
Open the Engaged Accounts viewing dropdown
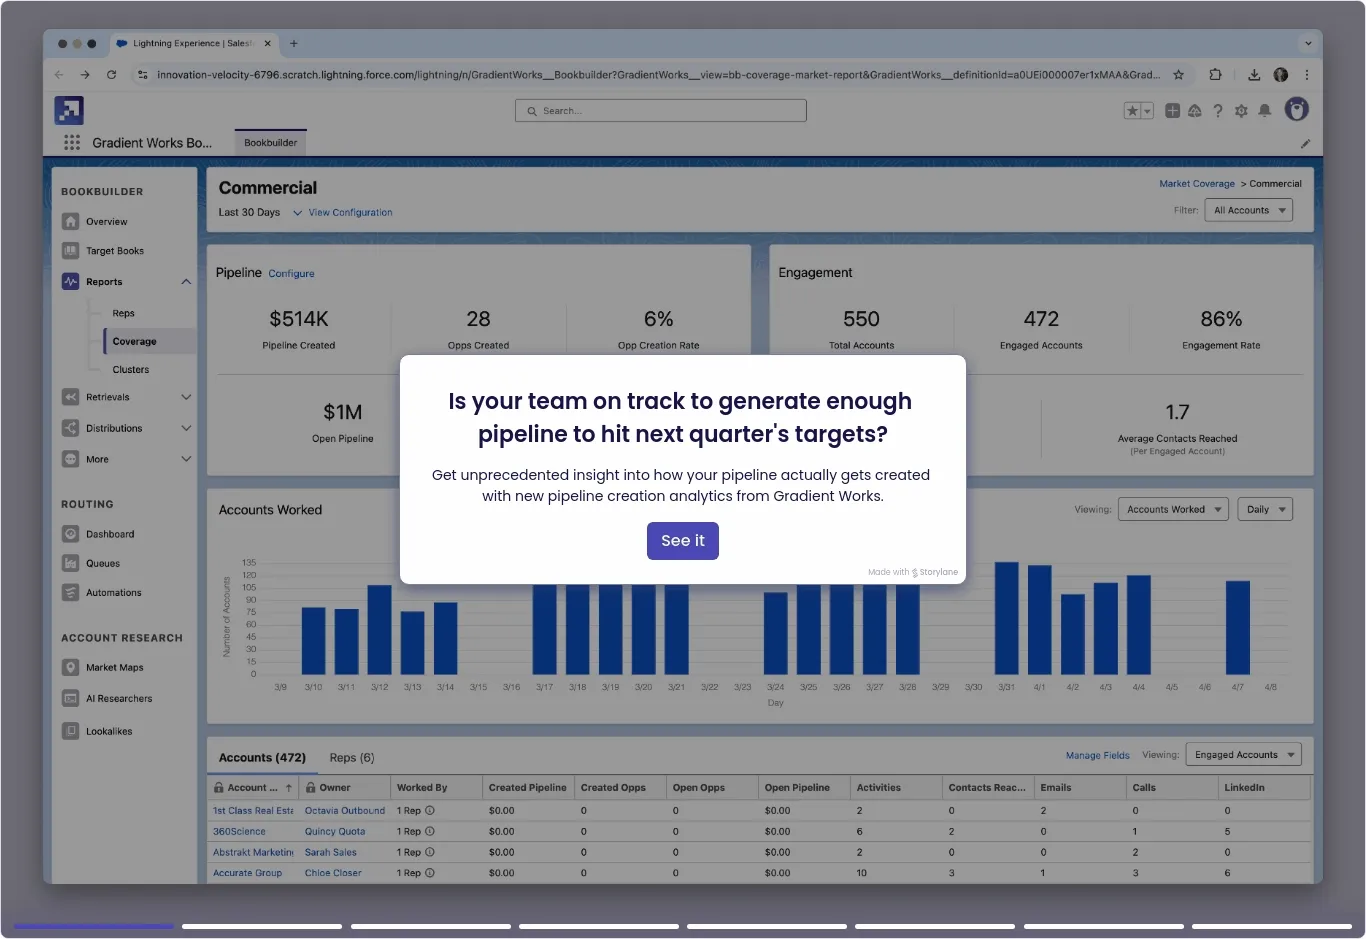pos(1243,755)
